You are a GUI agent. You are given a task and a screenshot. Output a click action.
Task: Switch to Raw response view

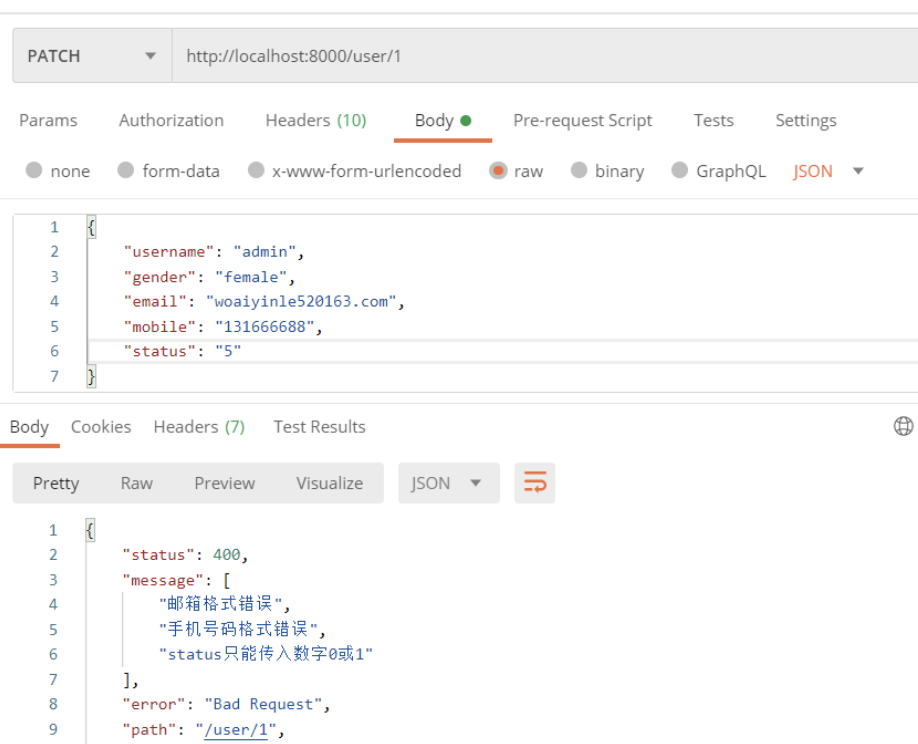tap(136, 483)
